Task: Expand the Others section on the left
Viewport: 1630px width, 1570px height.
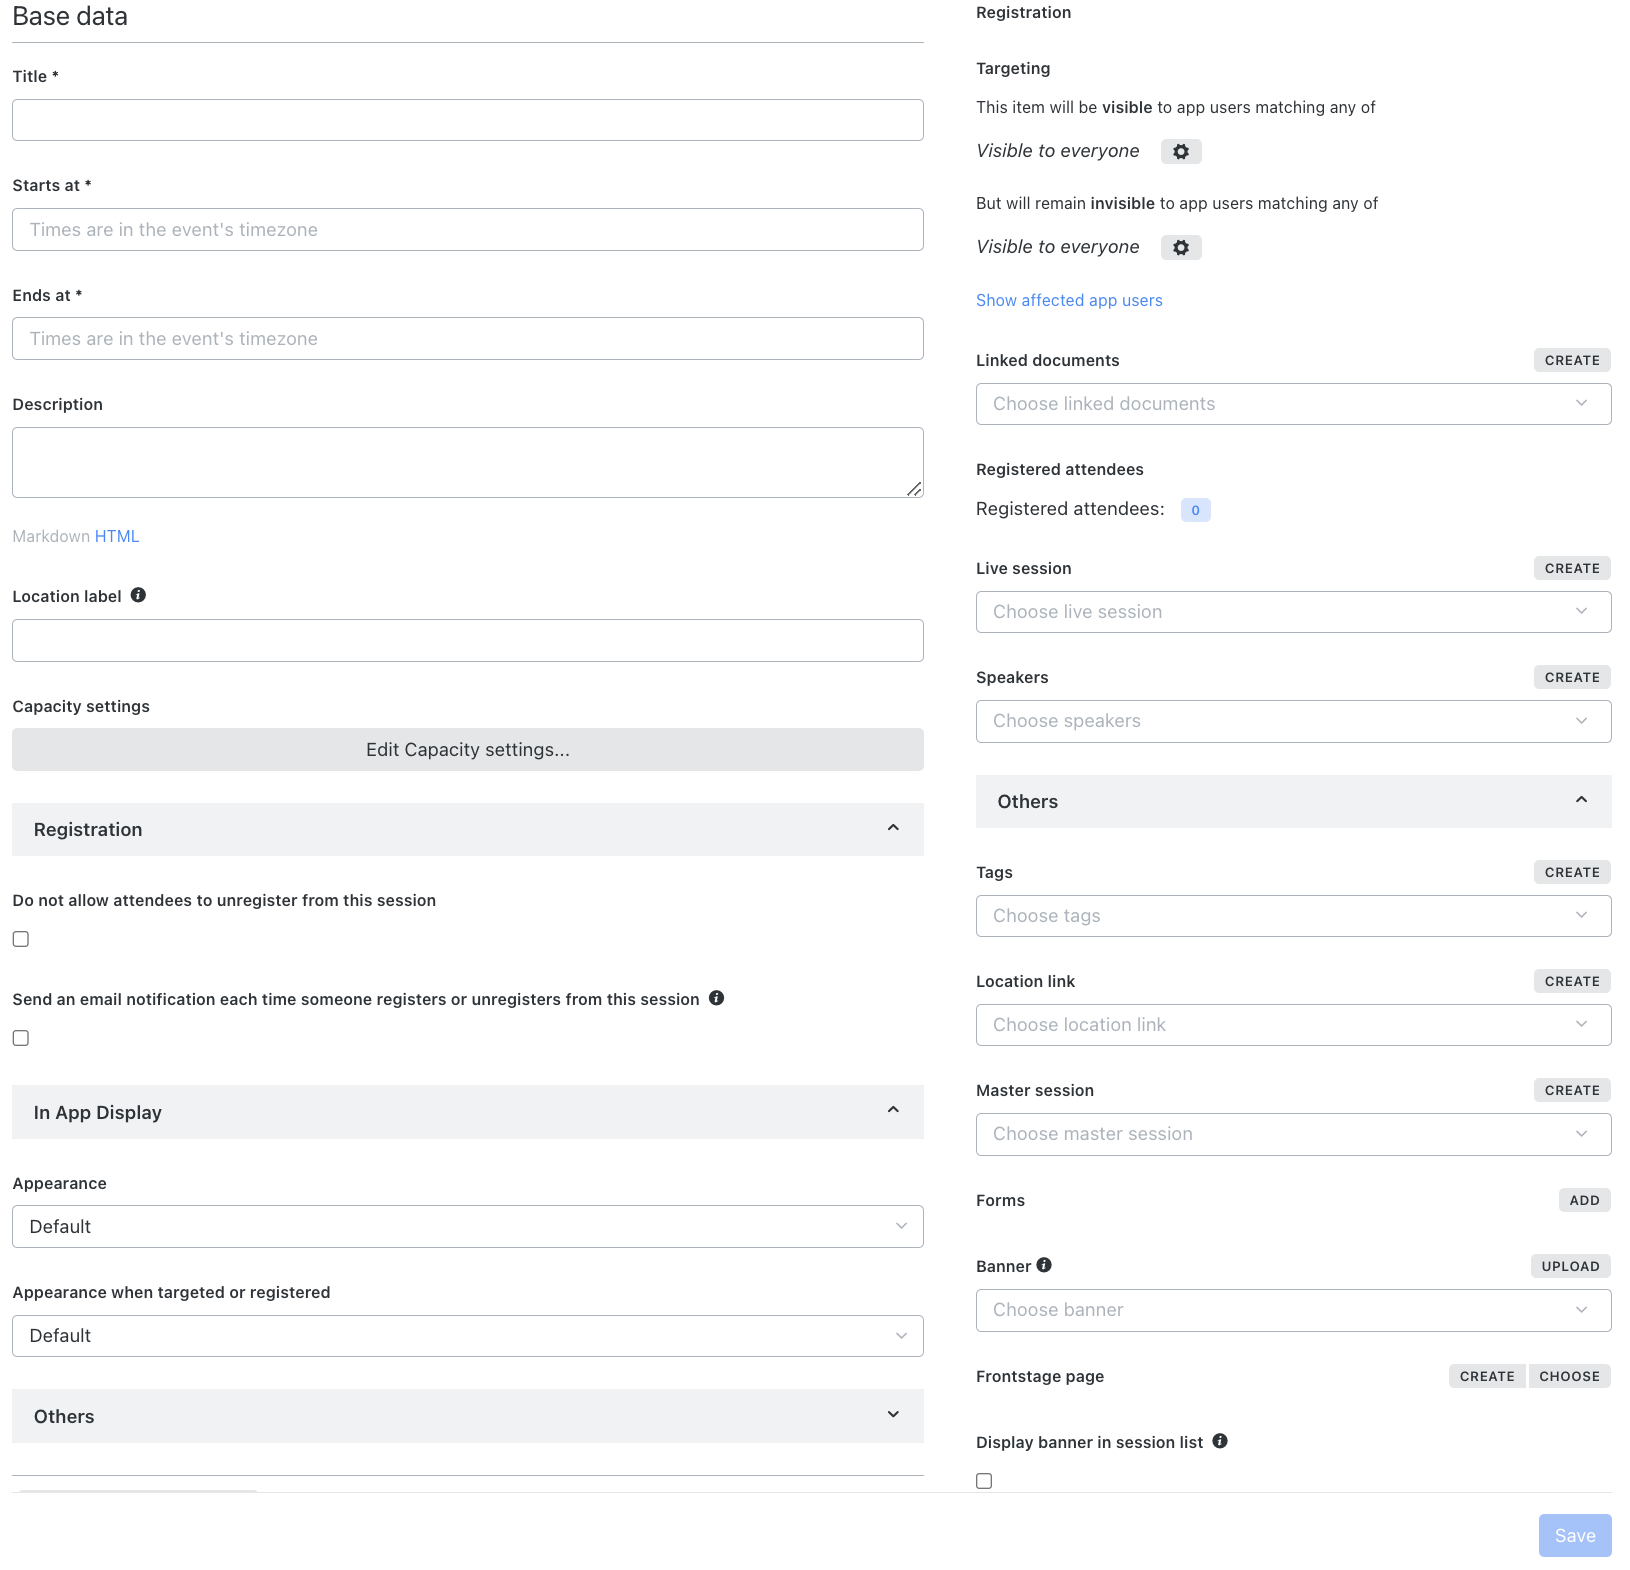Action: pos(467,1416)
